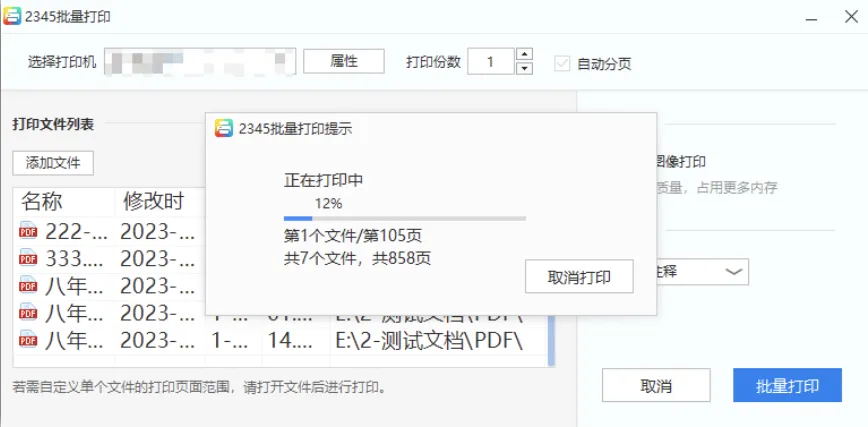The width and height of the screenshot is (868, 427).
Task: Click PDF icon in row with path E:\2-测试文档\PDF\
Action: coord(28,338)
